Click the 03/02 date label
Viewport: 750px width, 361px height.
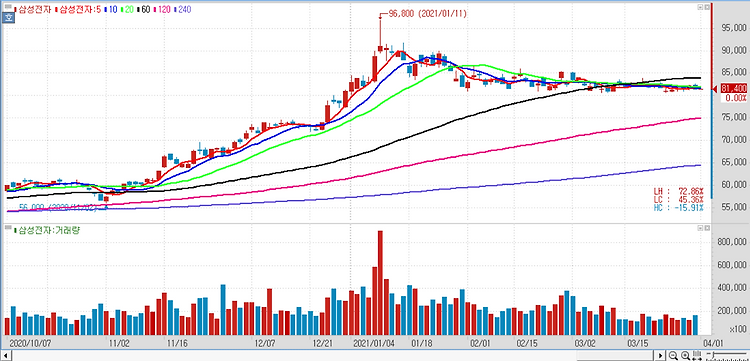coord(585,343)
